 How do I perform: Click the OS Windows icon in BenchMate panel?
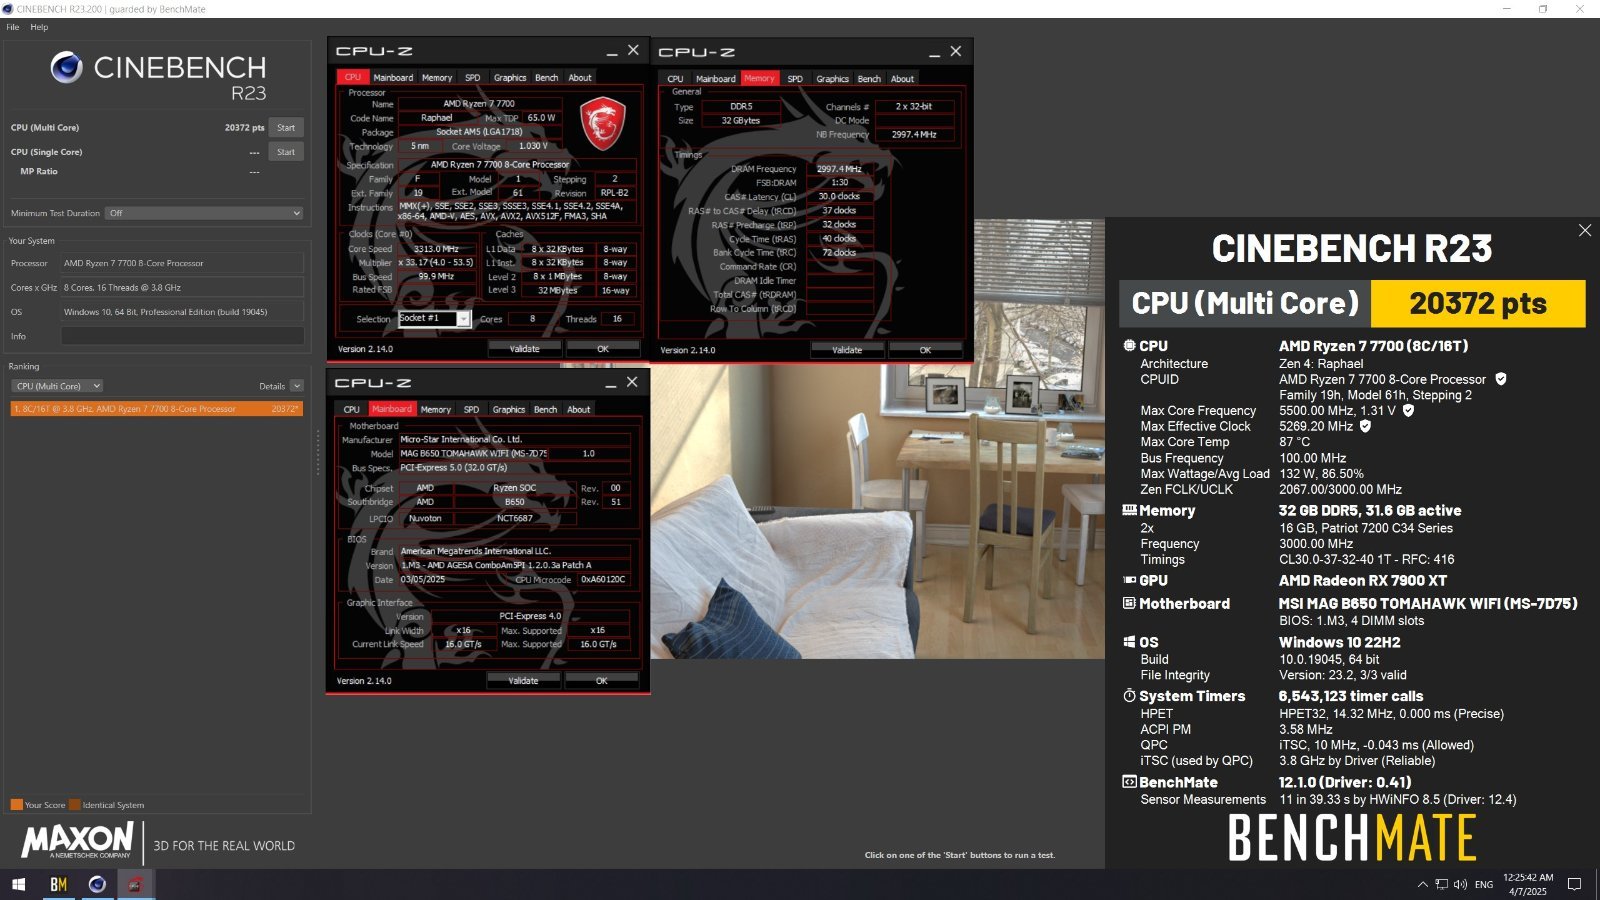(x=1129, y=642)
